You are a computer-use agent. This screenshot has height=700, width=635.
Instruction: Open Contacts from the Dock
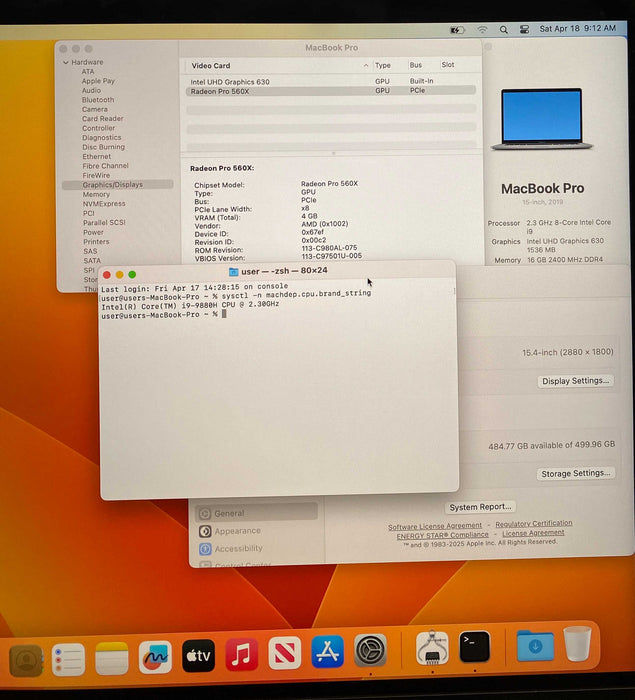26,660
